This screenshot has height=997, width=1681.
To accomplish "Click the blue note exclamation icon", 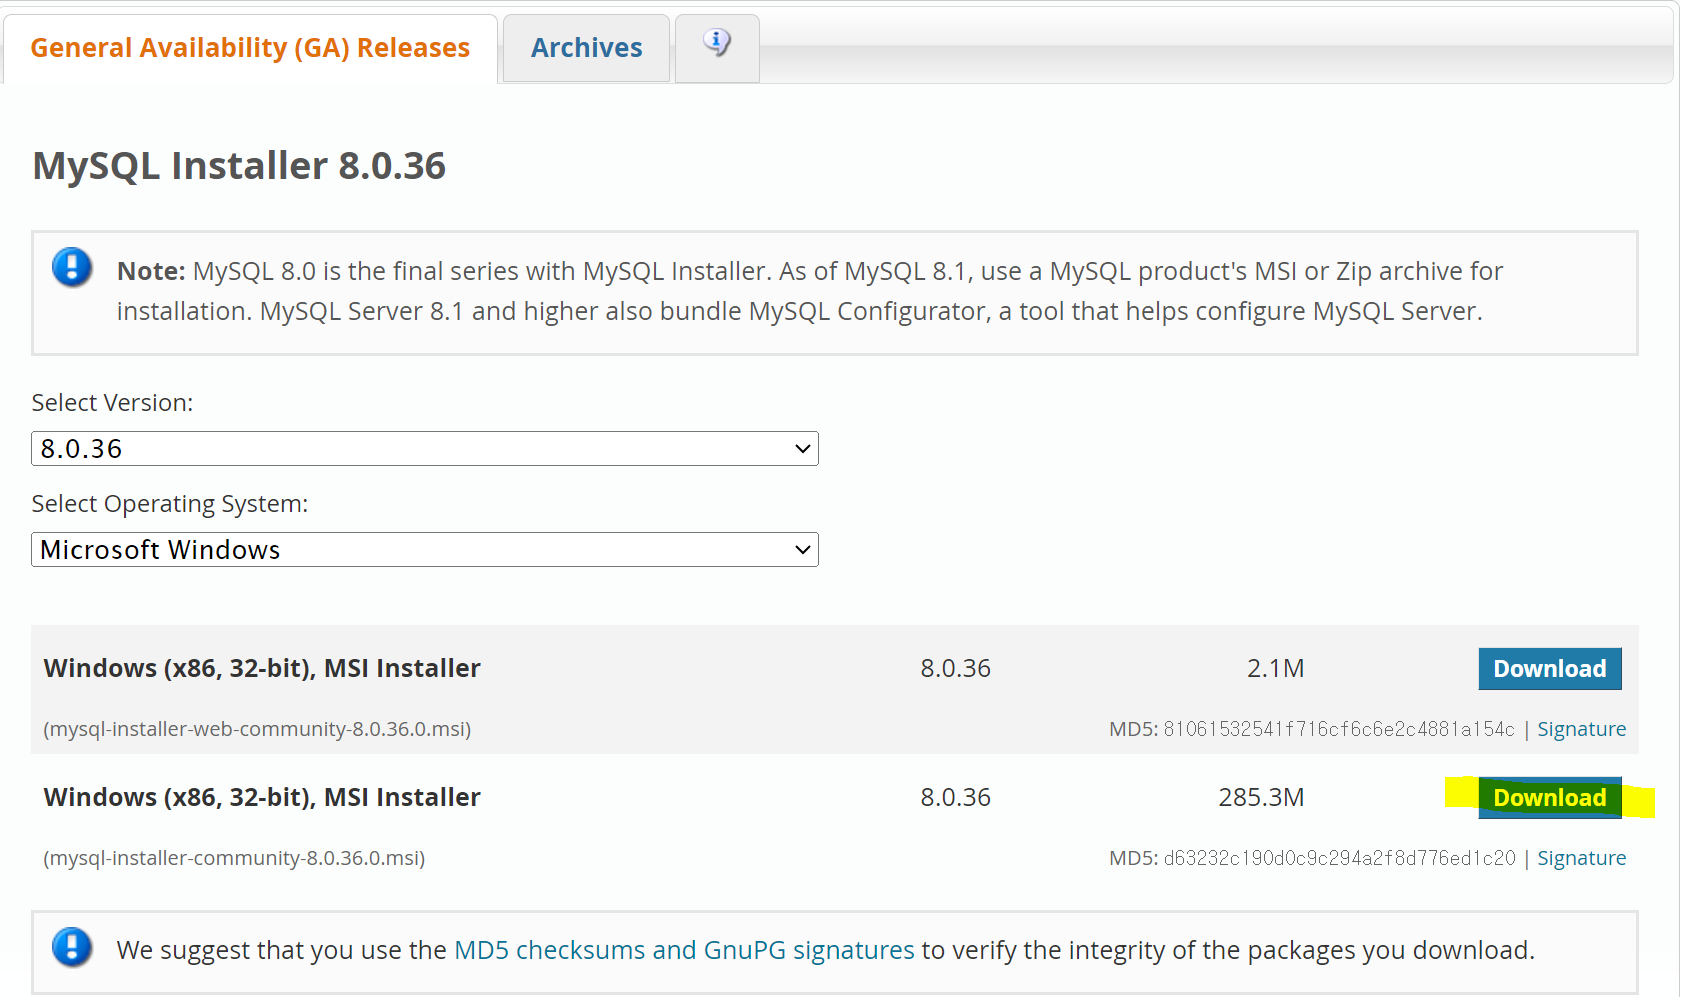I will coord(72,267).
